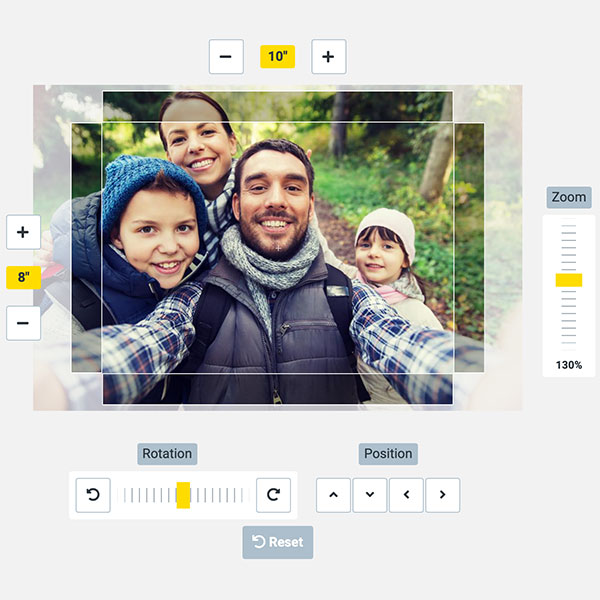Click the yellow Rotation slider handle
Viewport: 600px width, 600px height.
pyautogui.click(x=183, y=495)
